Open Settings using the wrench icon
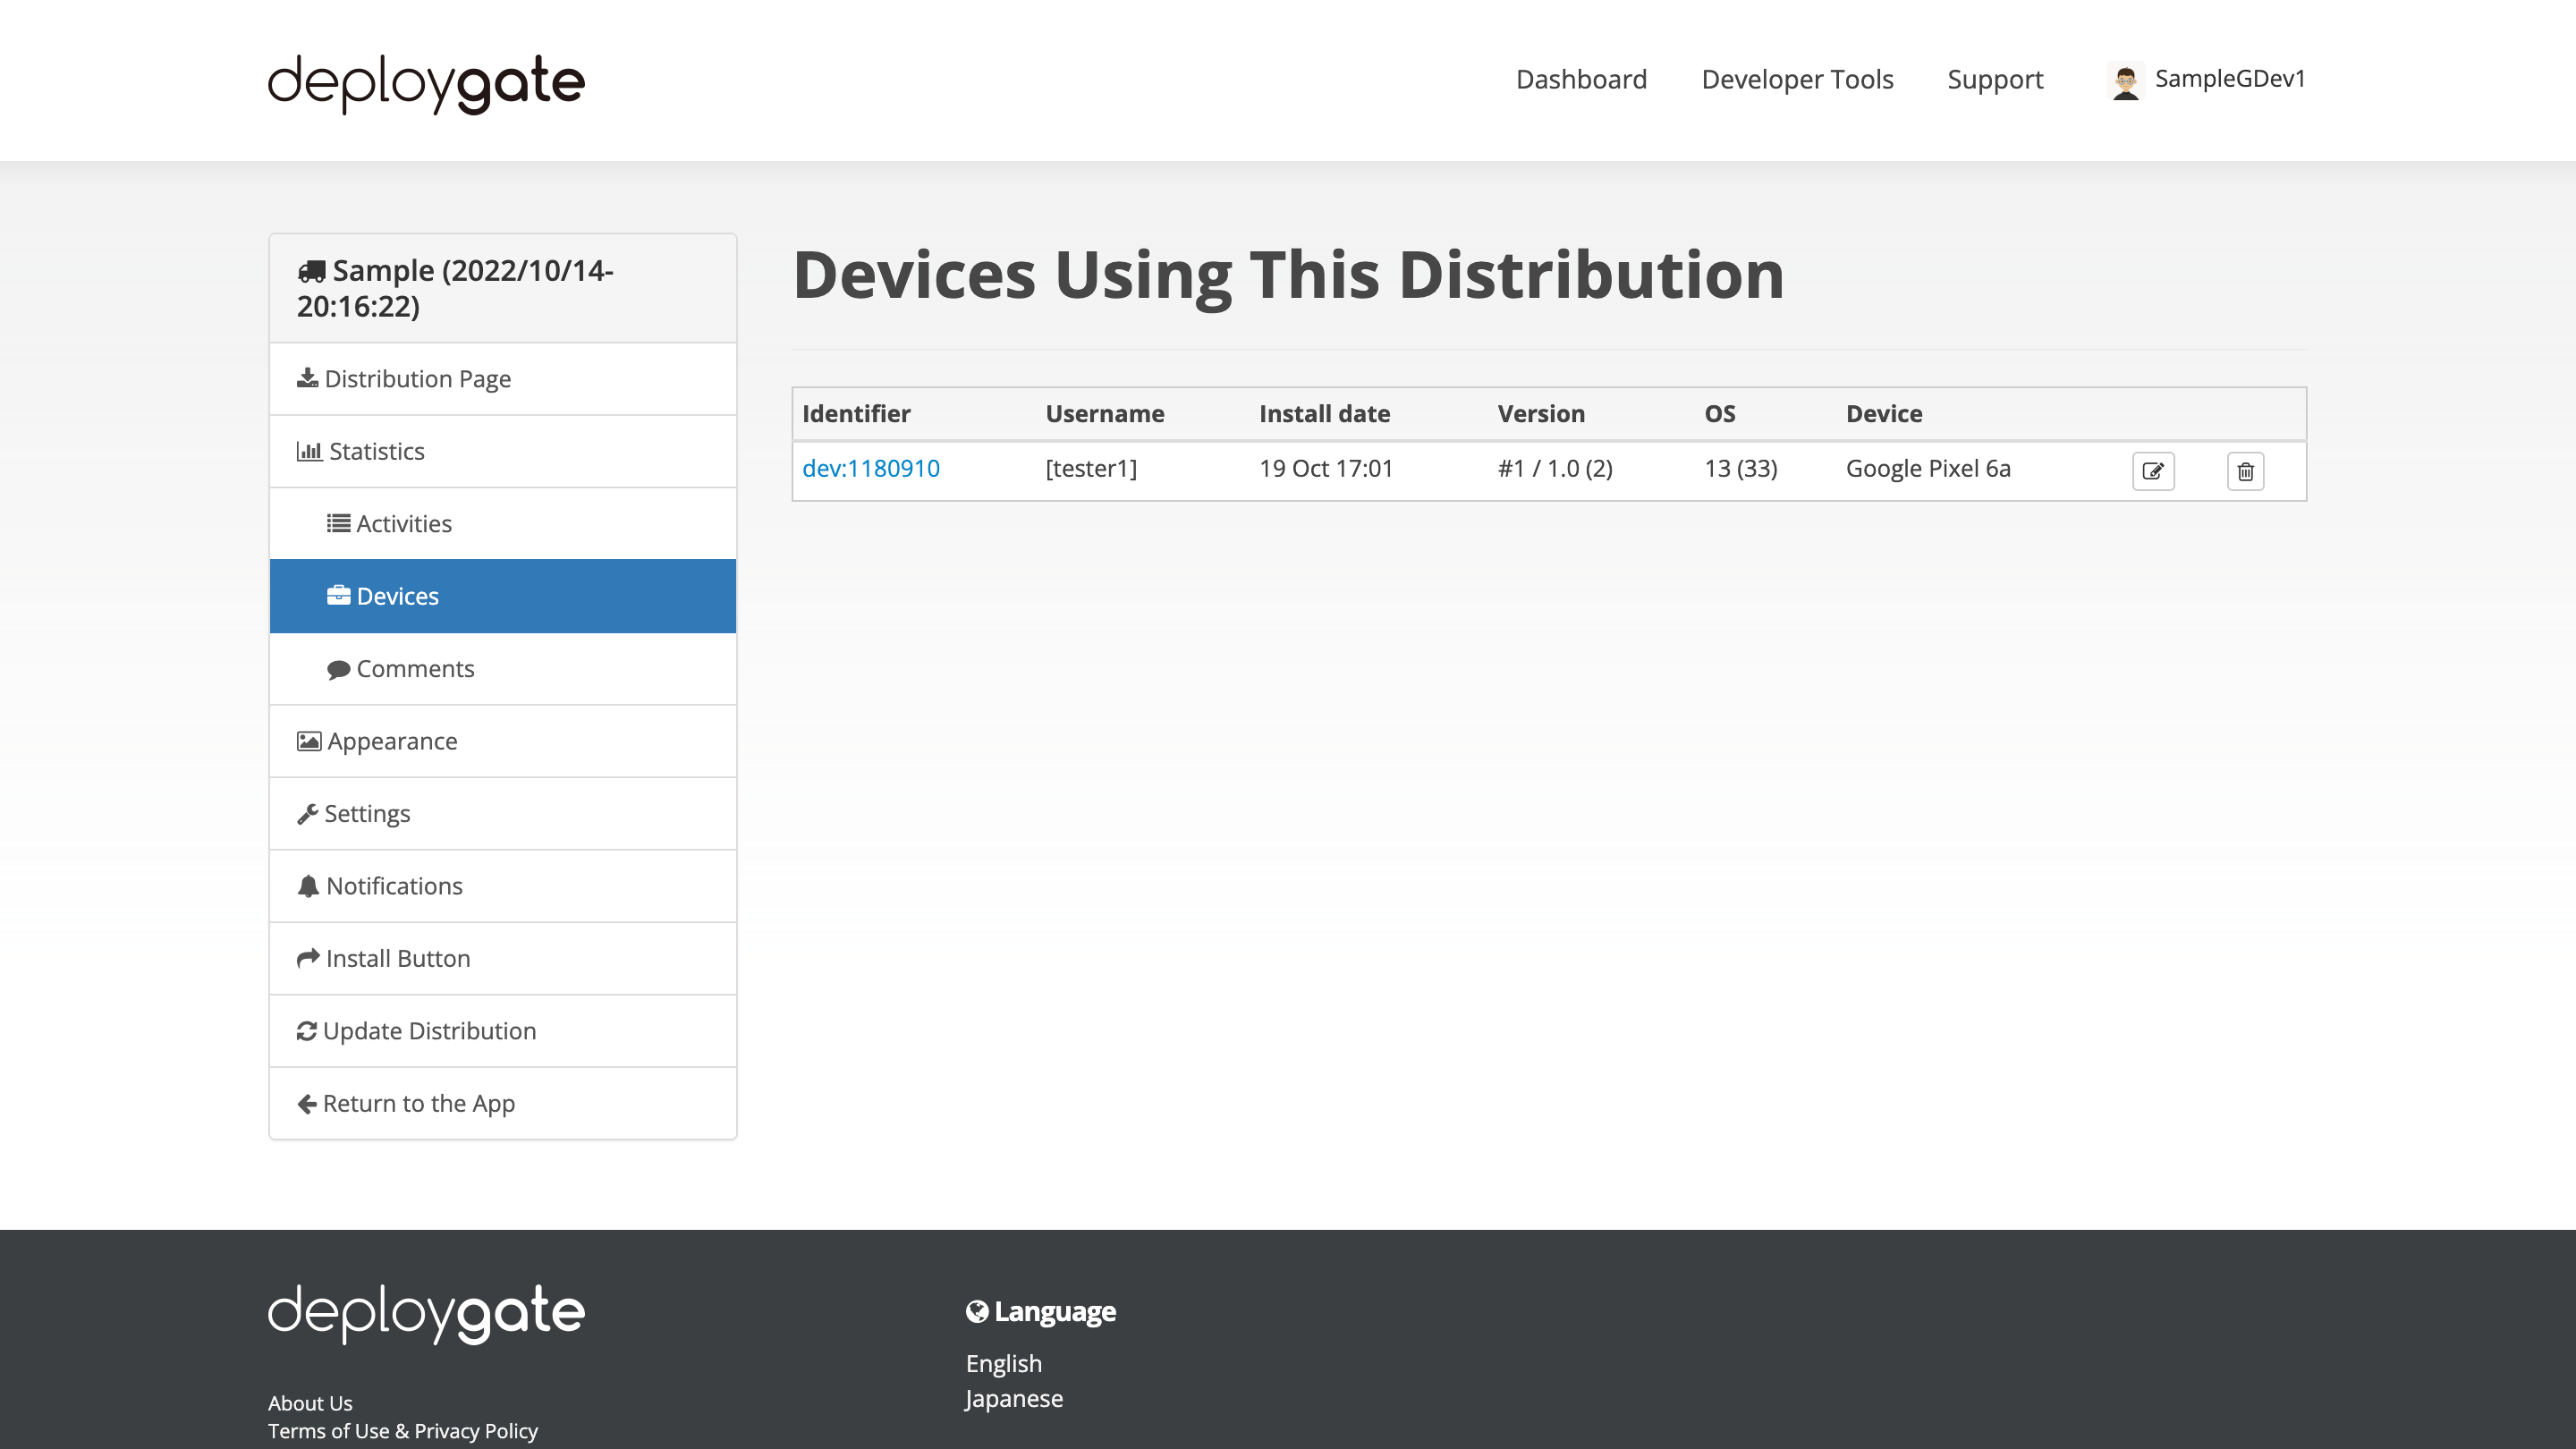 pyautogui.click(x=308, y=813)
